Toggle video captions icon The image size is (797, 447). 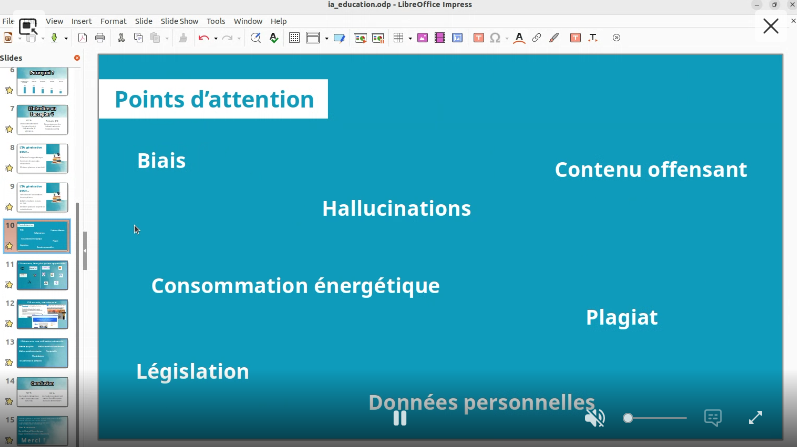[713, 418]
